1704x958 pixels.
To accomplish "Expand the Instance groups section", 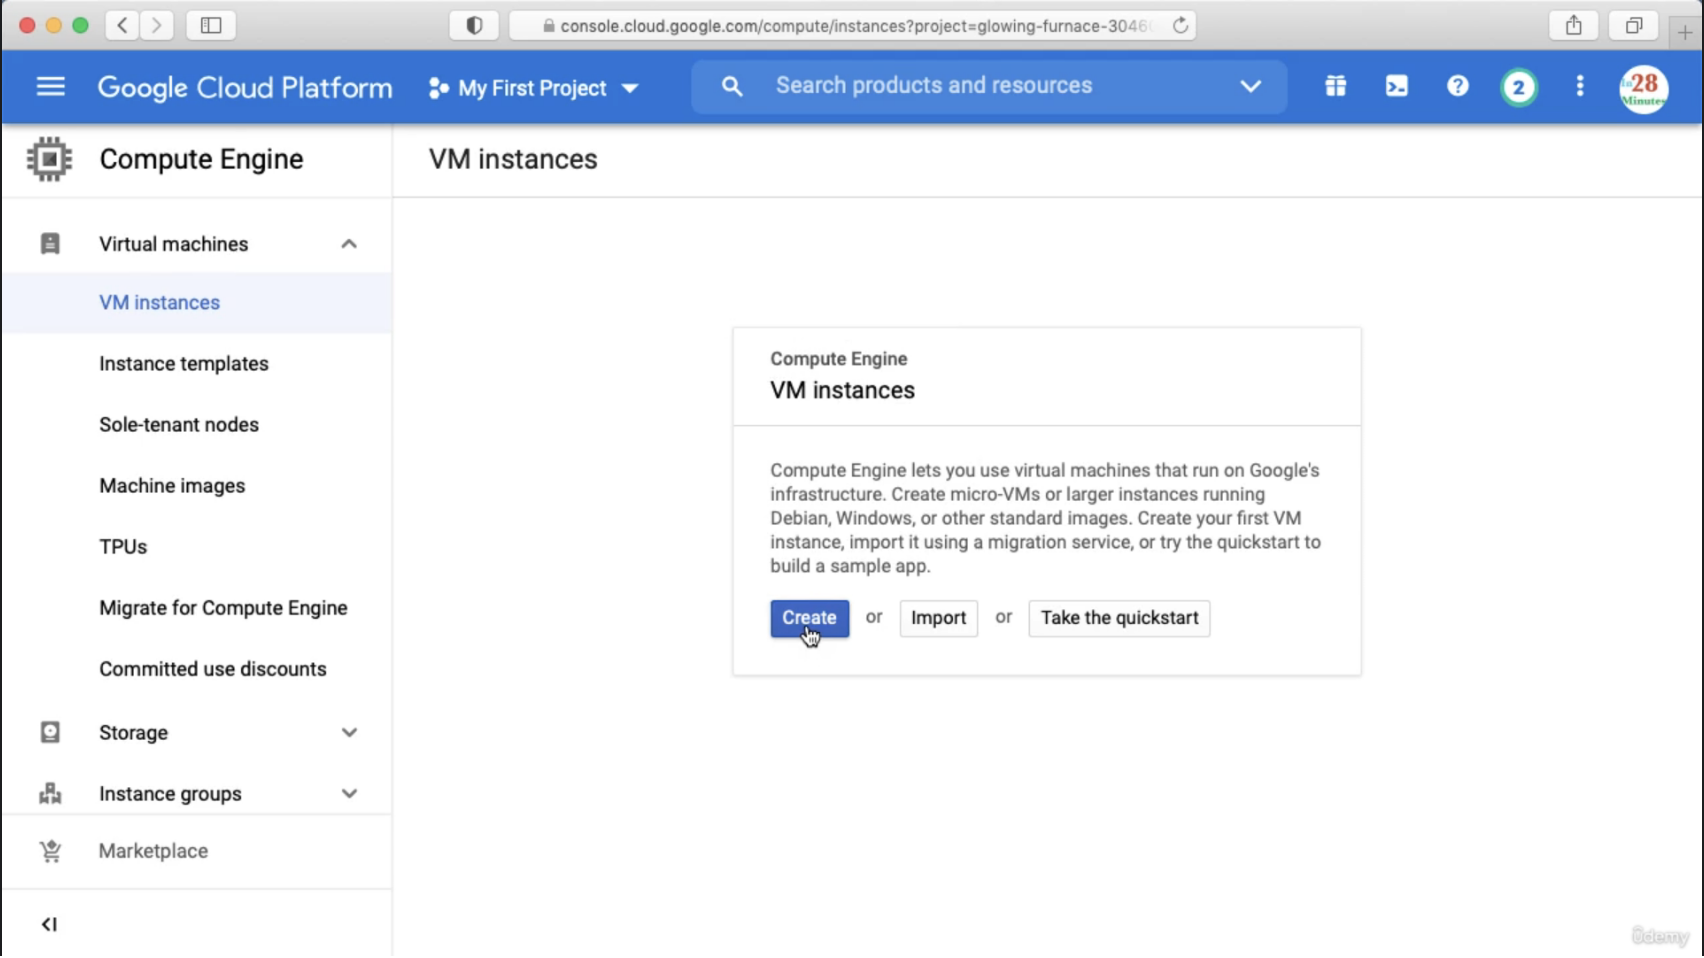I will (349, 794).
